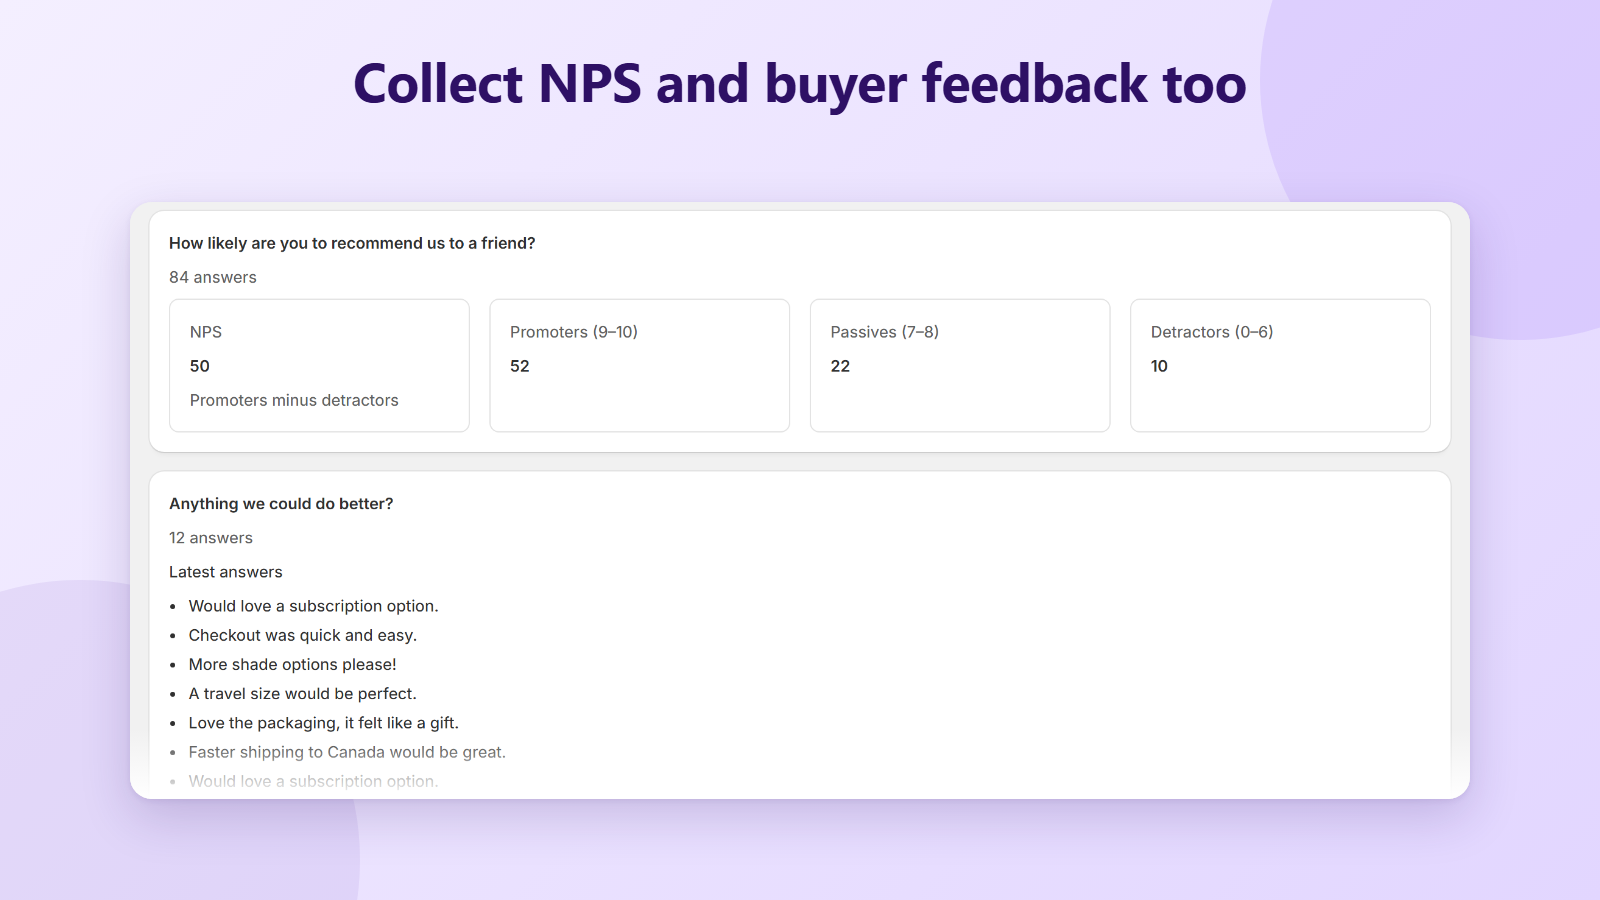The image size is (1600, 900).
Task: Select 'Anything we could do better?' question
Action: [x=281, y=504]
